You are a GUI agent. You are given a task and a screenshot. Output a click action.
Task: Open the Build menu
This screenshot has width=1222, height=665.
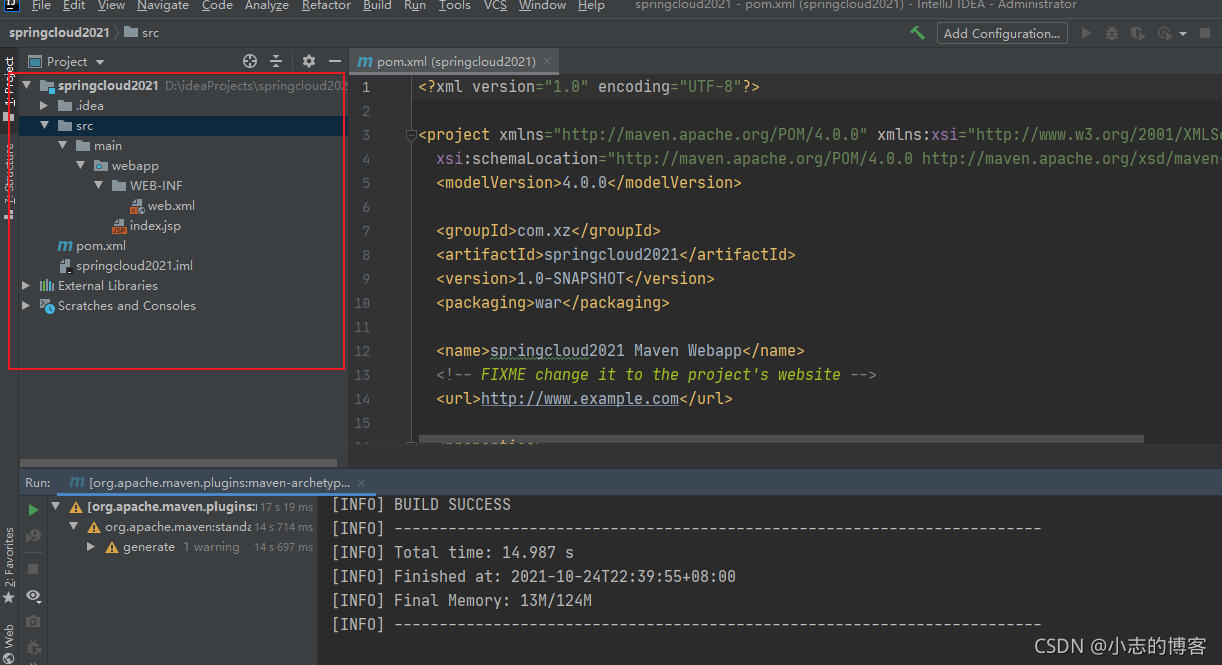pyautogui.click(x=377, y=5)
